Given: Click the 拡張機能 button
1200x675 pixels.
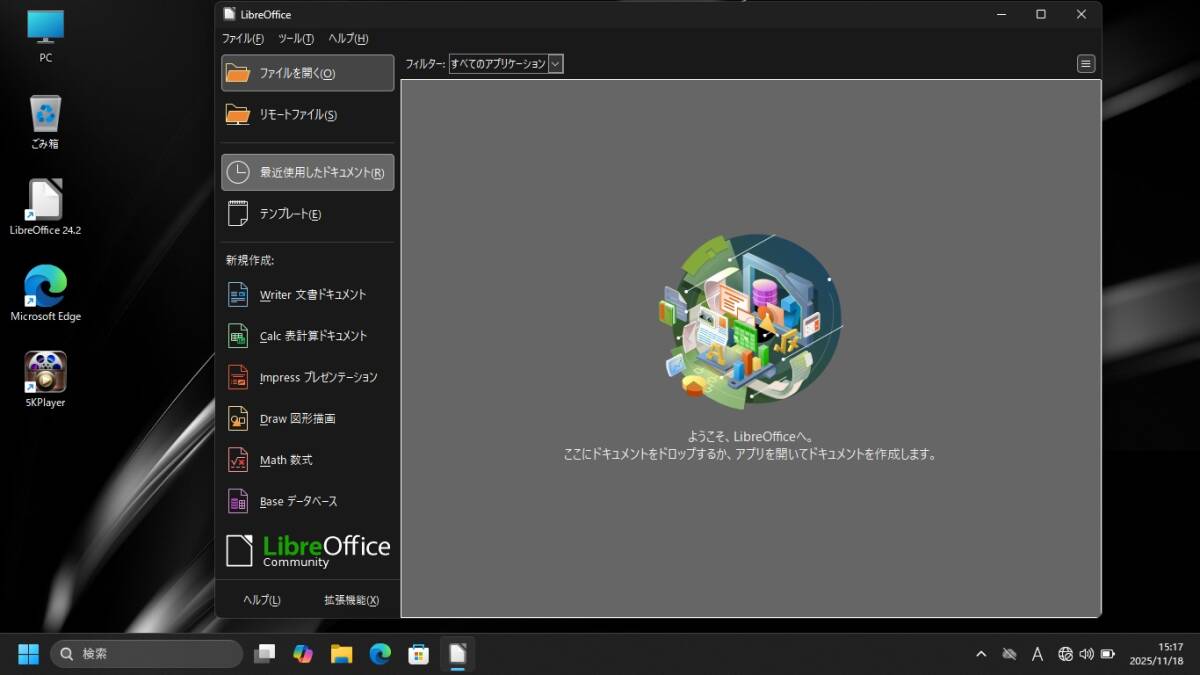Looking at the screenshot, I should click(x=351, y=600).
